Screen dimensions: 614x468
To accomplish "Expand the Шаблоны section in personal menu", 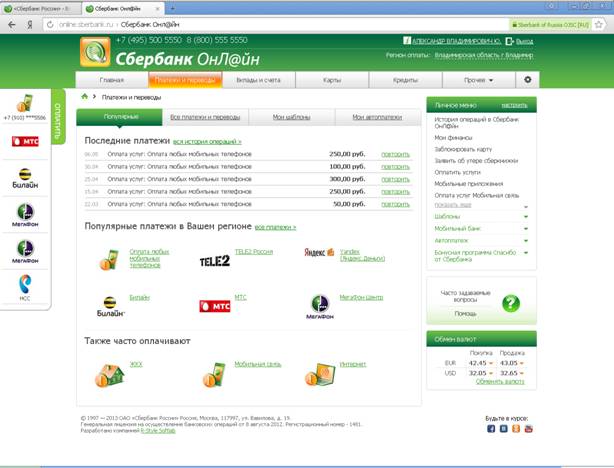I will (x=447, y=216).
